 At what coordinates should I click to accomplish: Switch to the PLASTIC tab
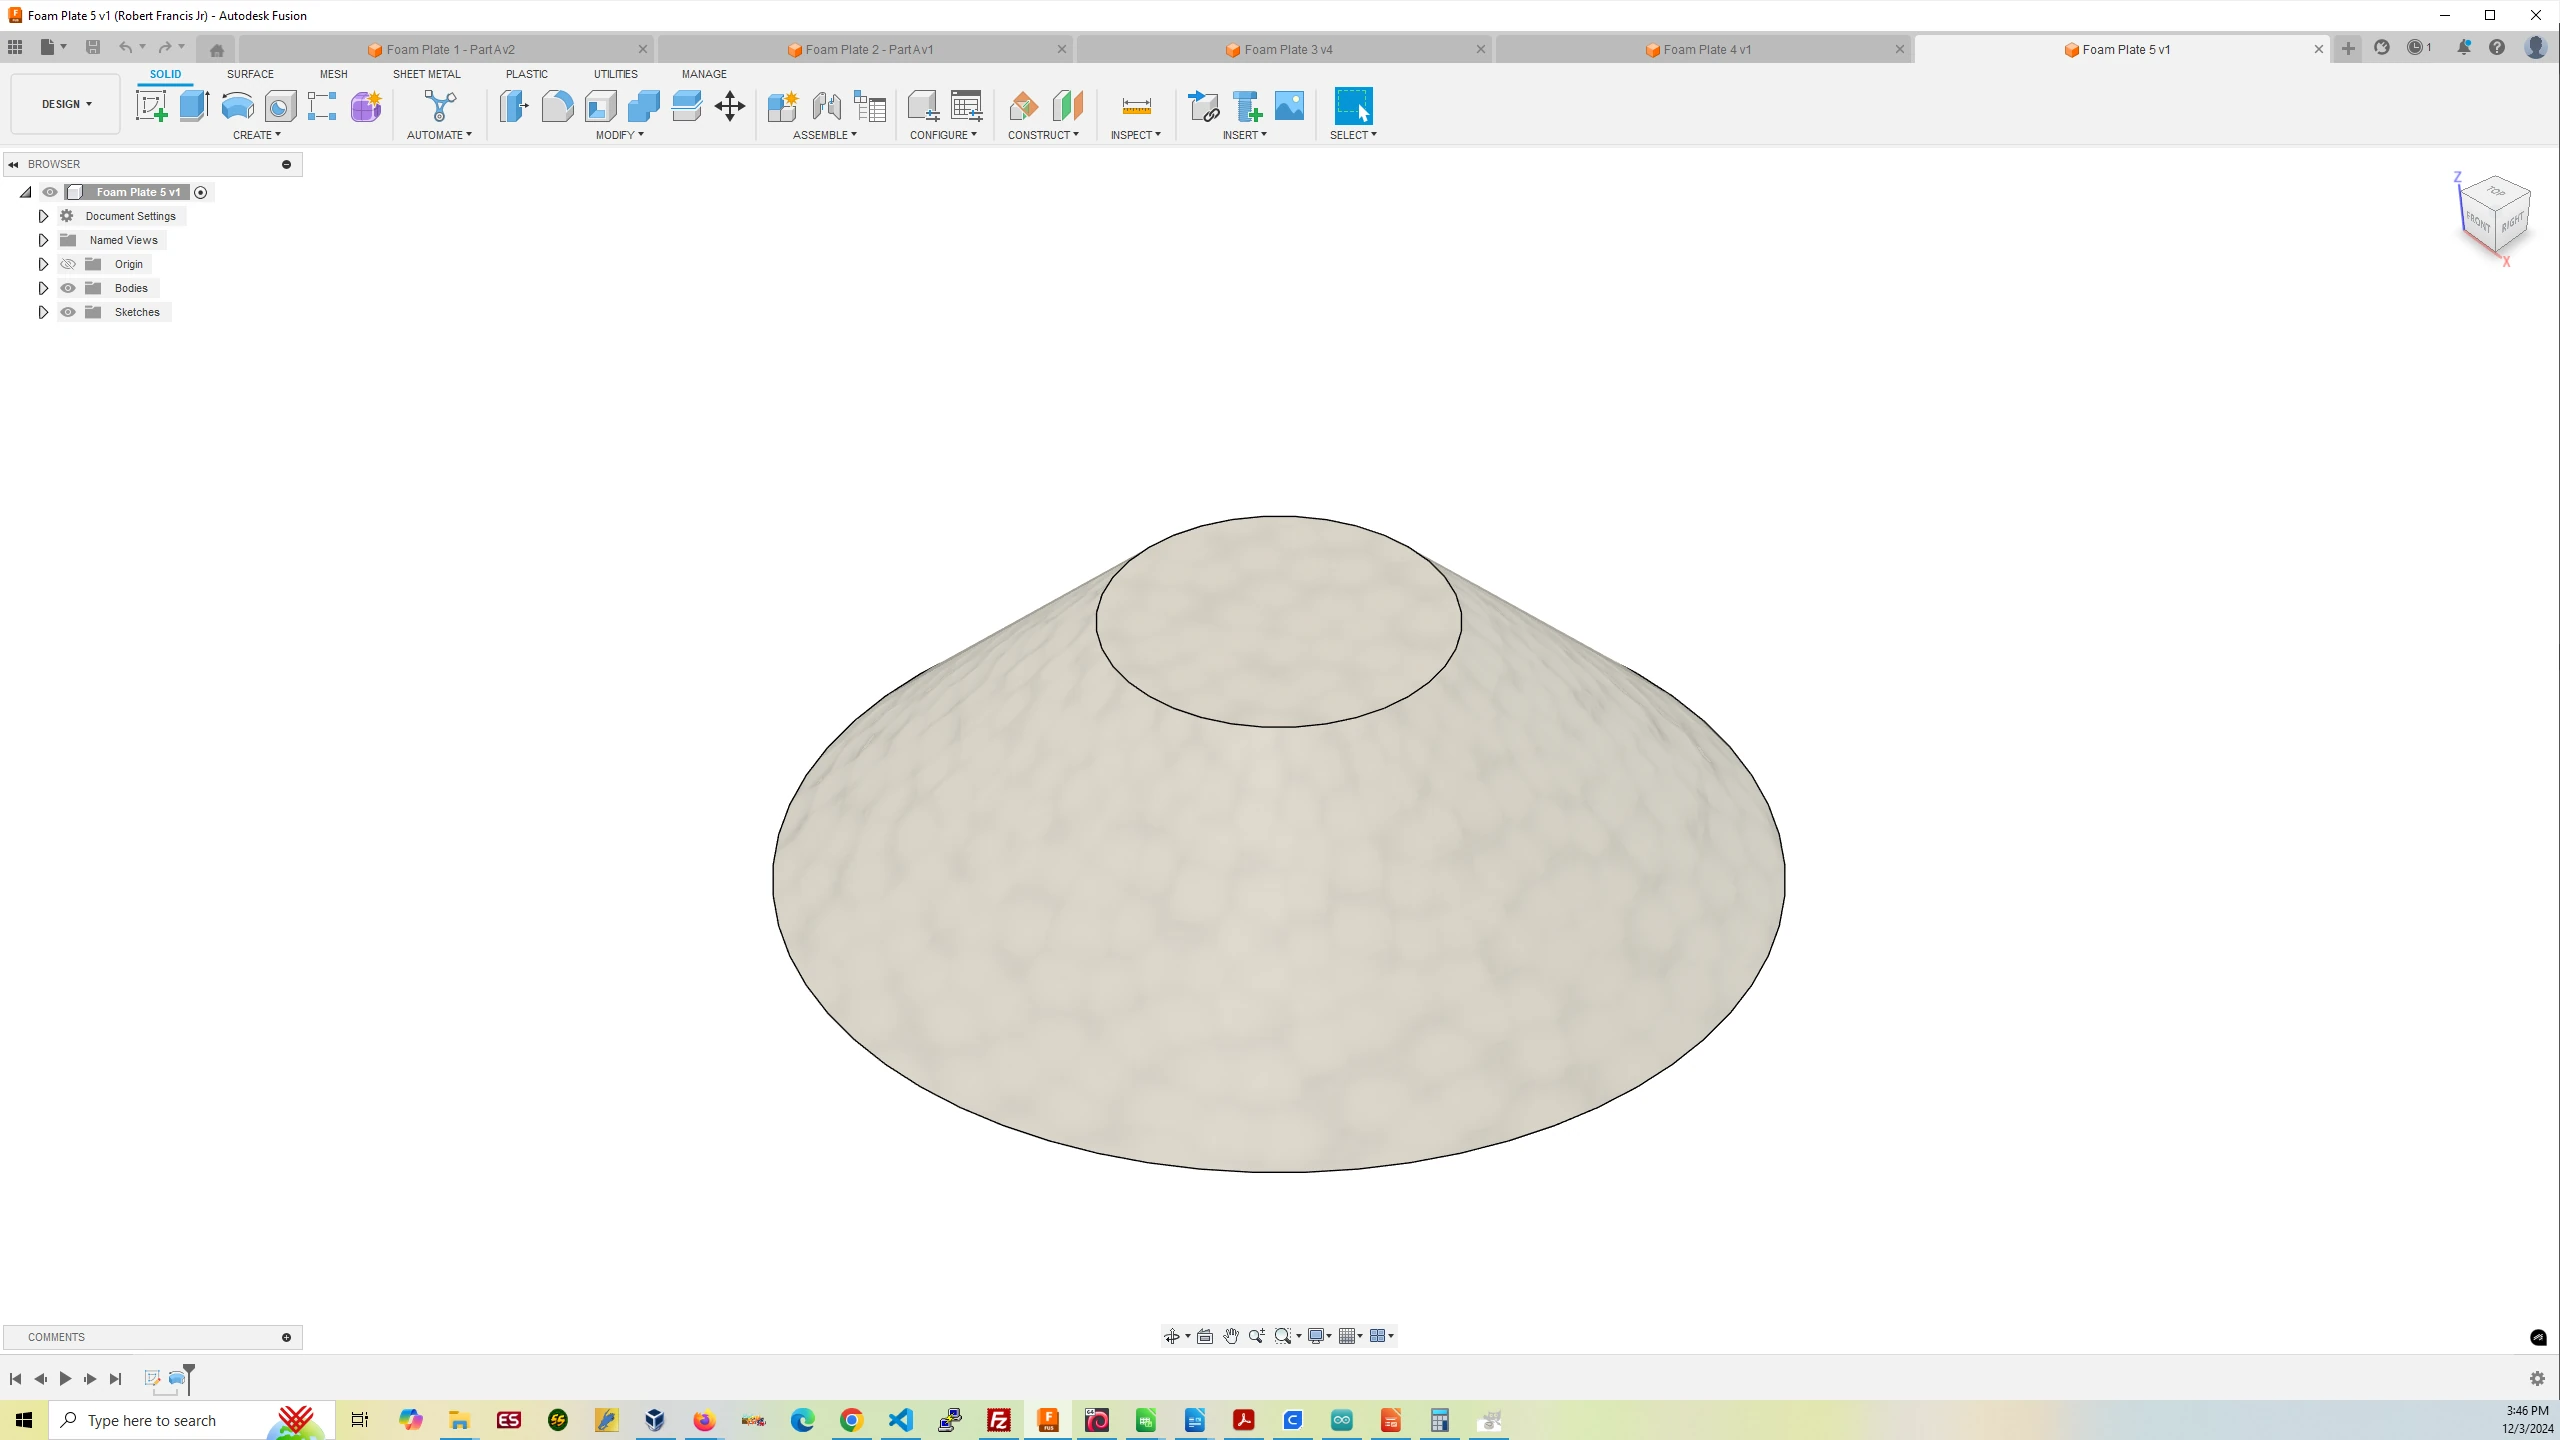coord(527,74)
